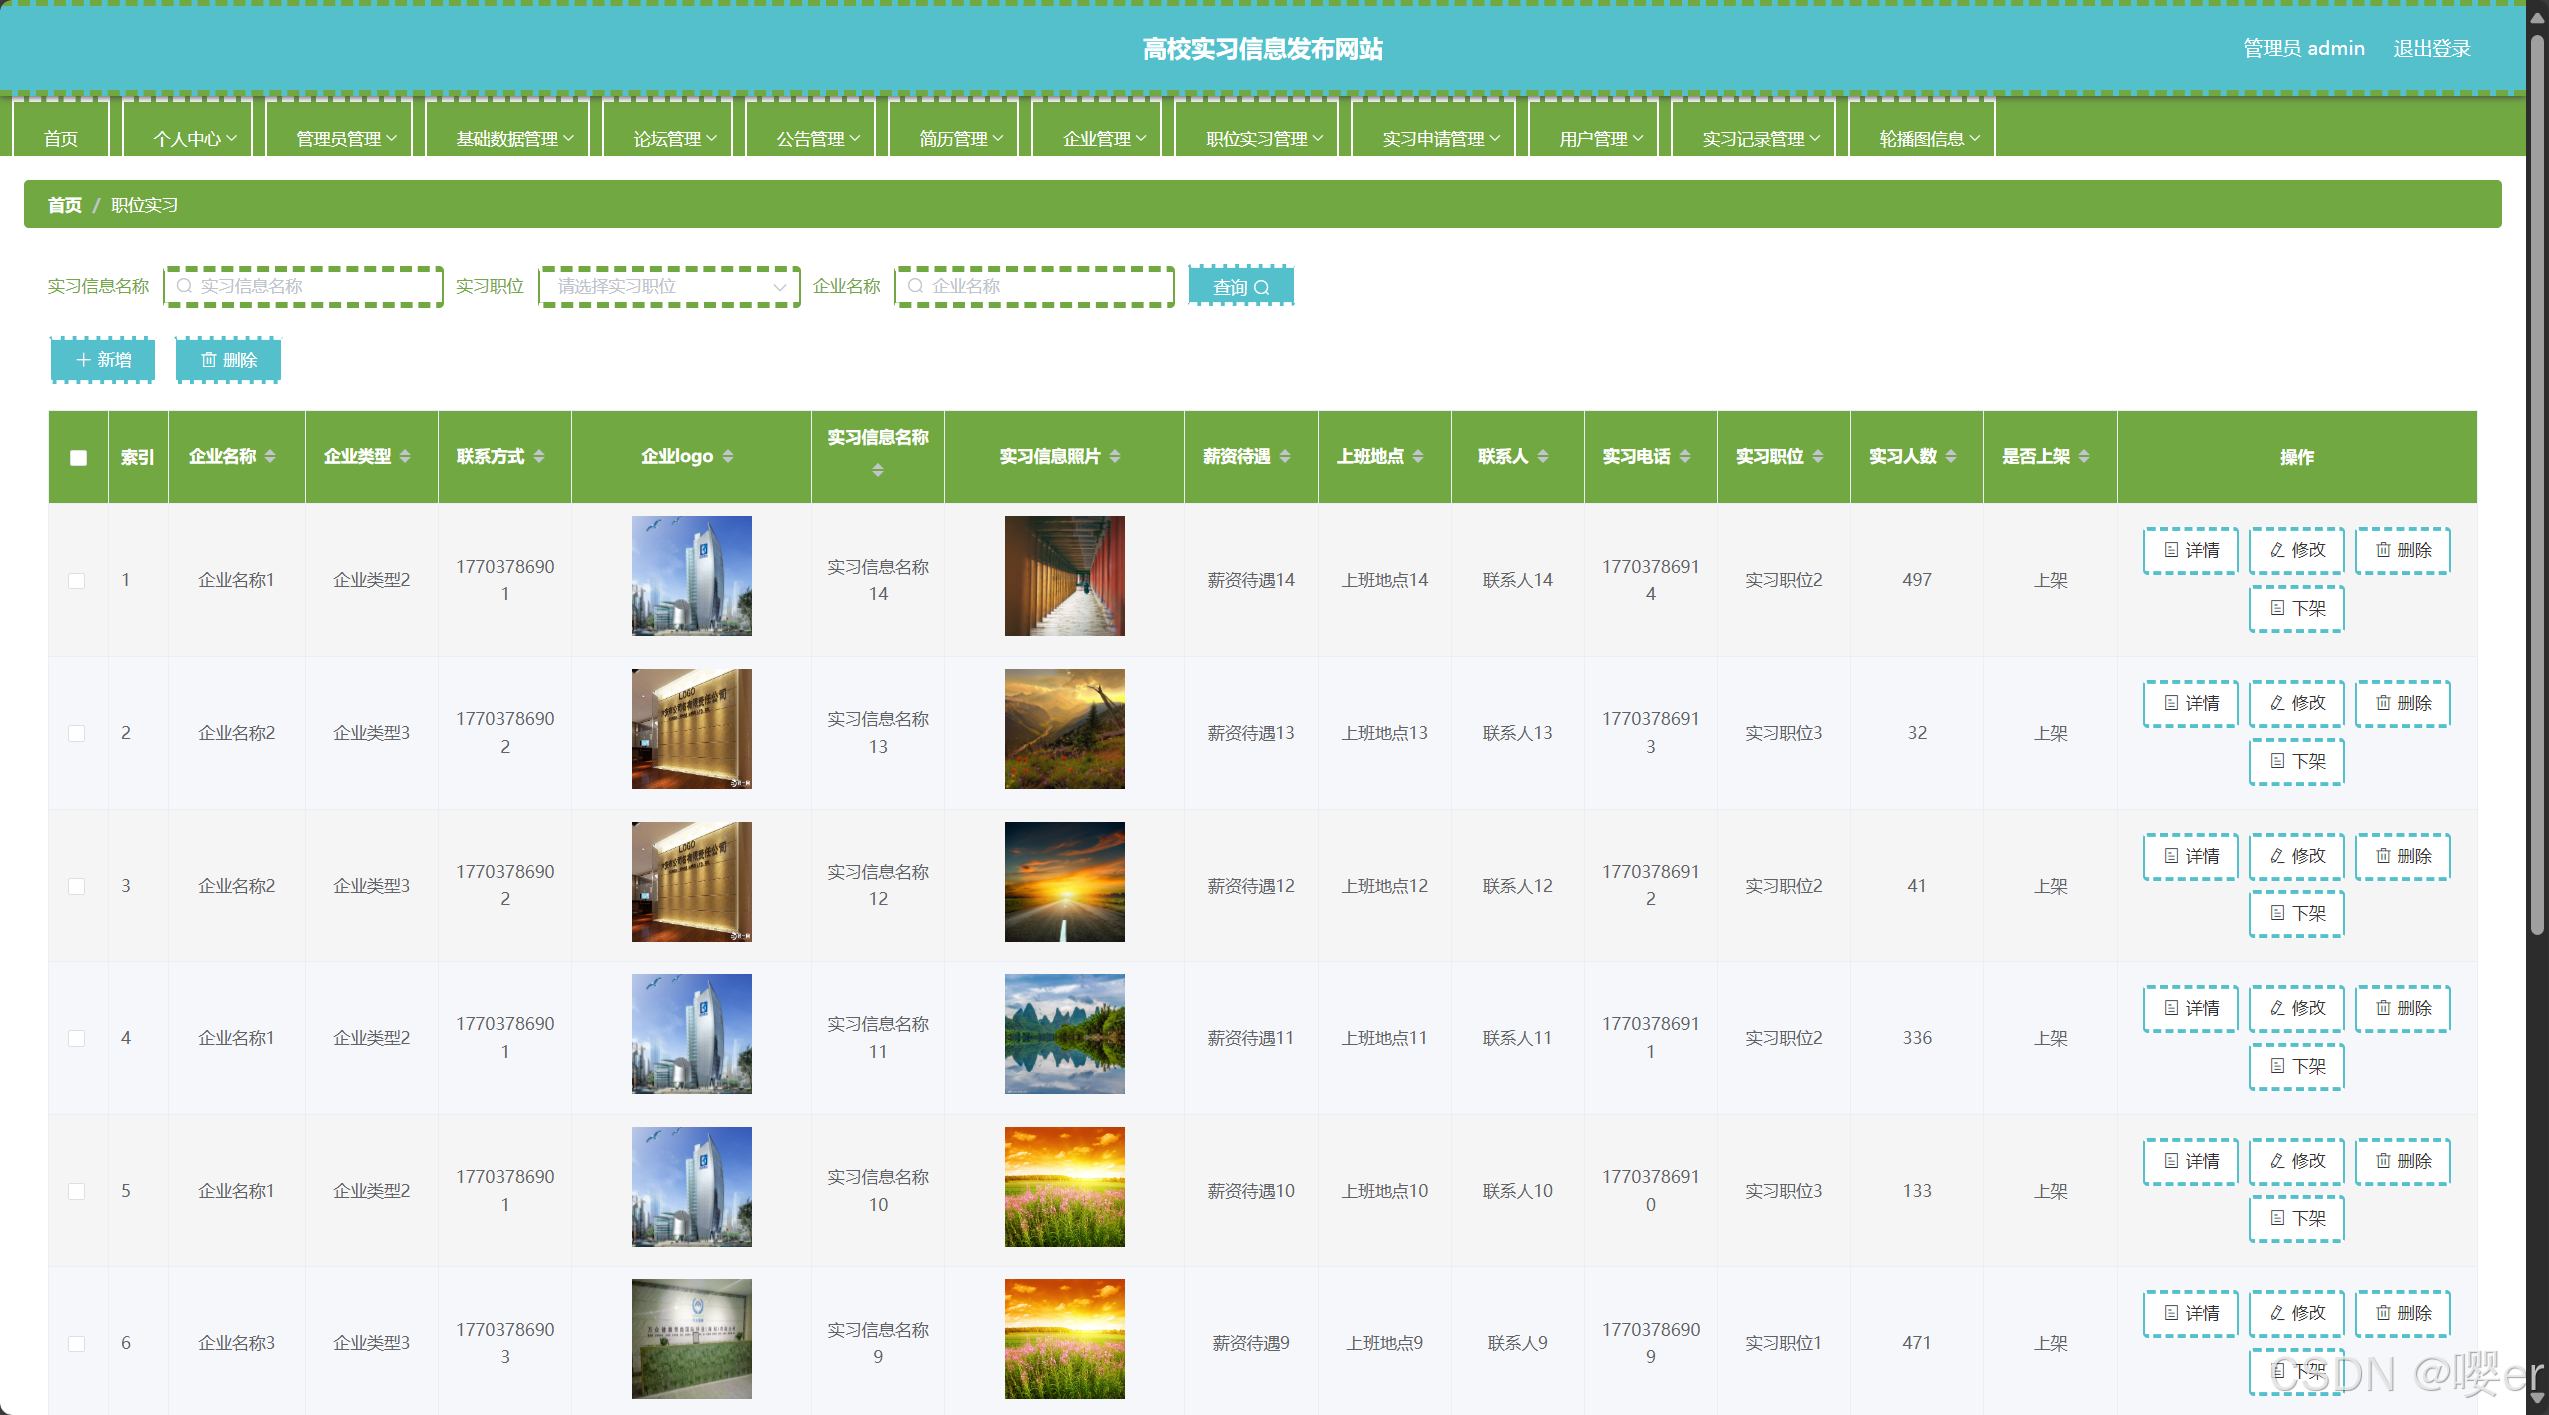Check the checkbox for row 5
The image size is (2549, 1415).
coord(76,1191)
